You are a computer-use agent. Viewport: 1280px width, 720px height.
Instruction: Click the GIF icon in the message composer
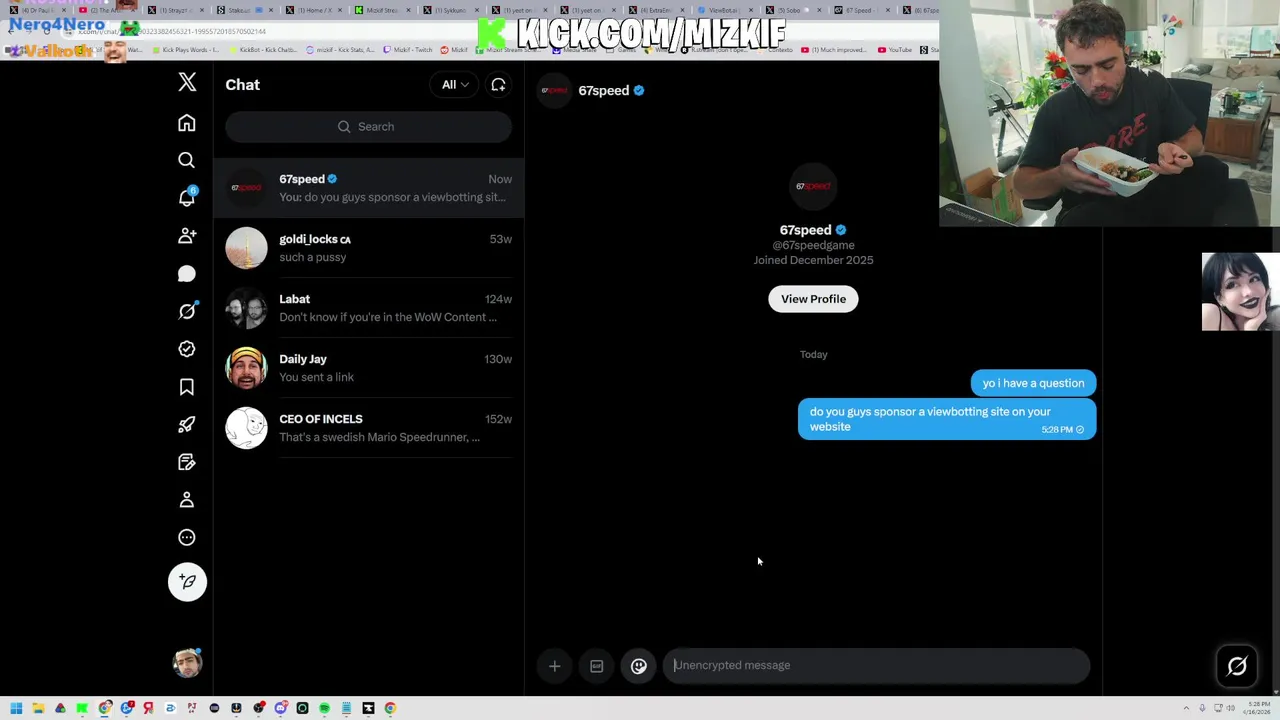(x=596, y=666)
